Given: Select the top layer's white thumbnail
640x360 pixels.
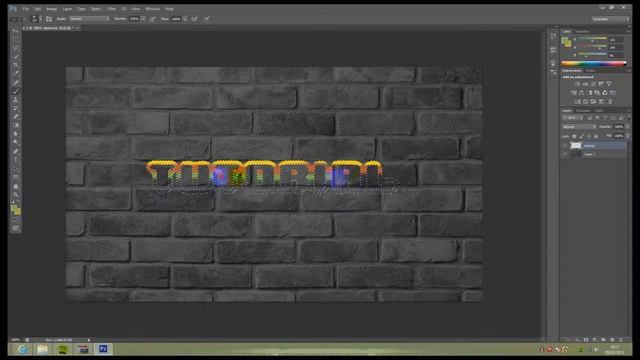Looking at the screenshot, I should point(576,145).
